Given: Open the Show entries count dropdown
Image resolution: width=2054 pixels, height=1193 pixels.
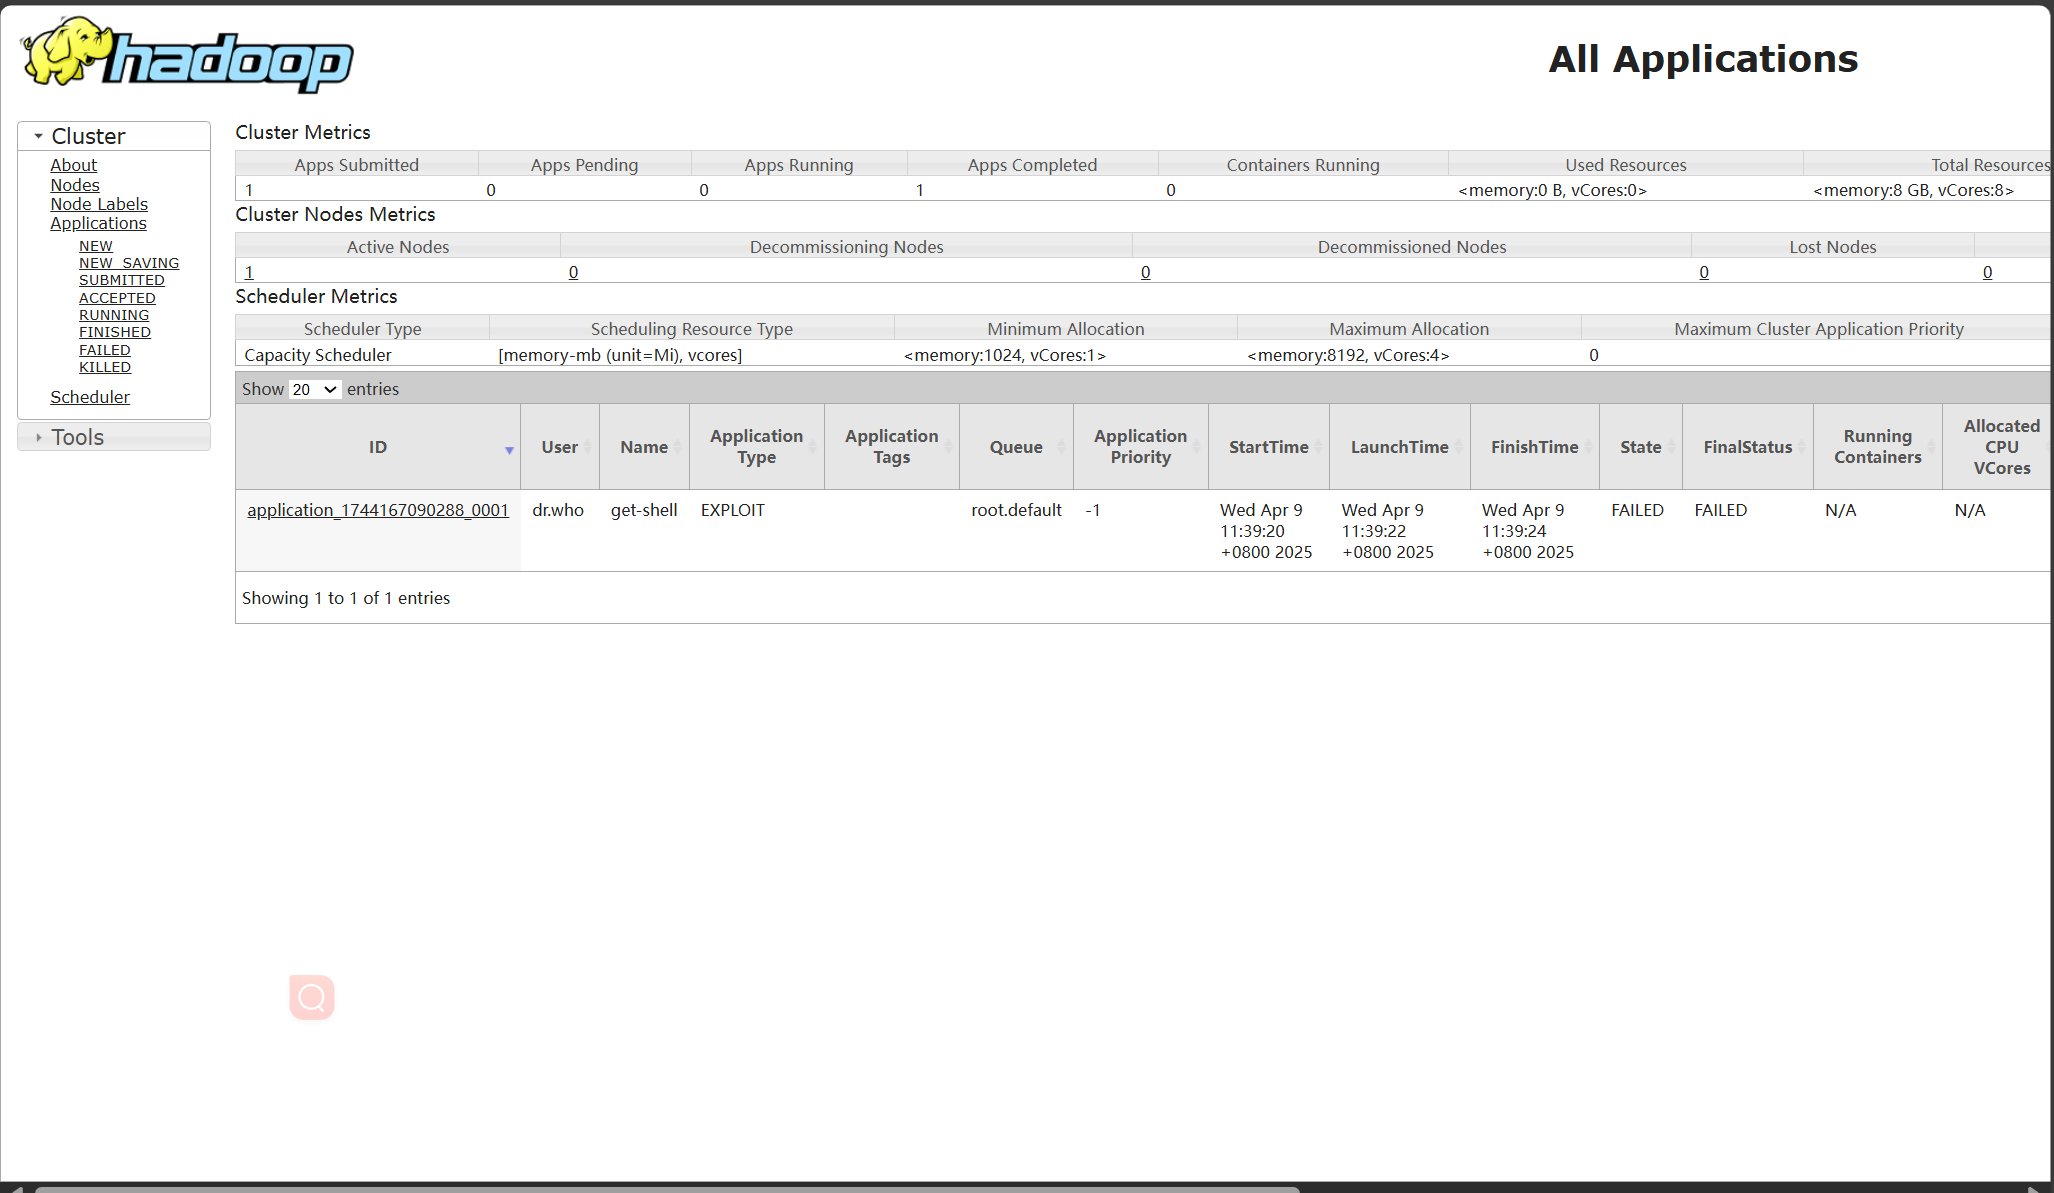Looking at the screenshot, I should click(x=315, y=389).
